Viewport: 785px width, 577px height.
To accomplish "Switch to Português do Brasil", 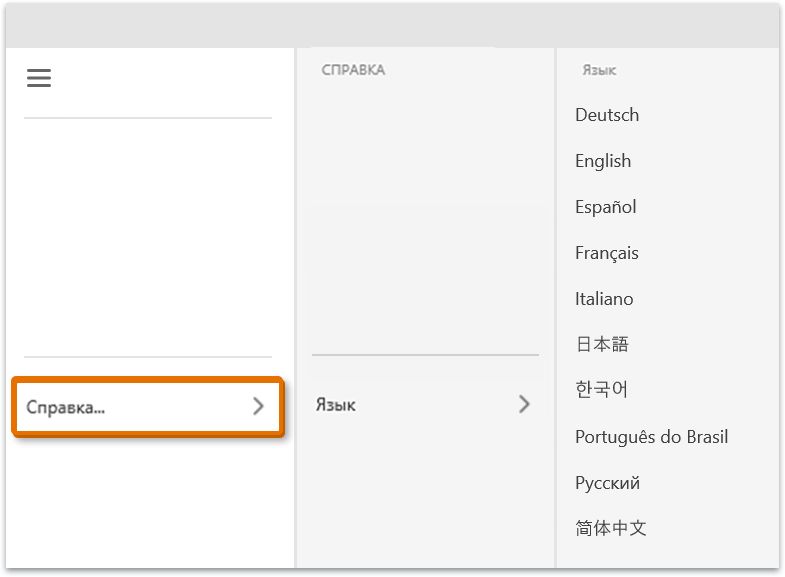I will (652, 437).
